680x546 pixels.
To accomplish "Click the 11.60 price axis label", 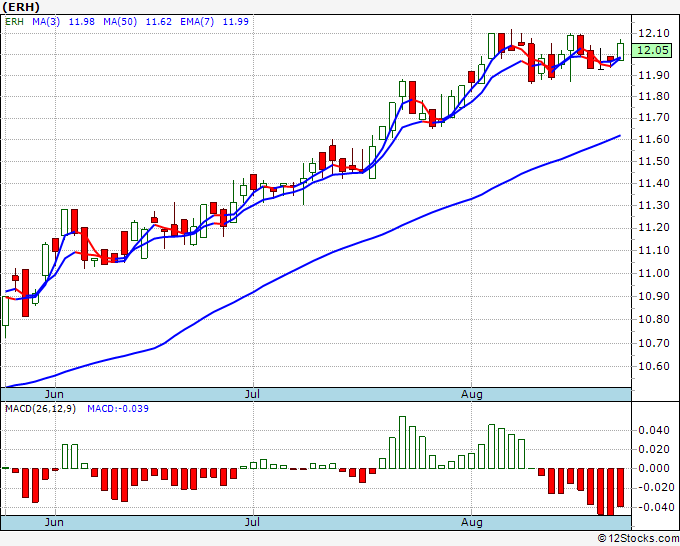I will tap(654, 139).
